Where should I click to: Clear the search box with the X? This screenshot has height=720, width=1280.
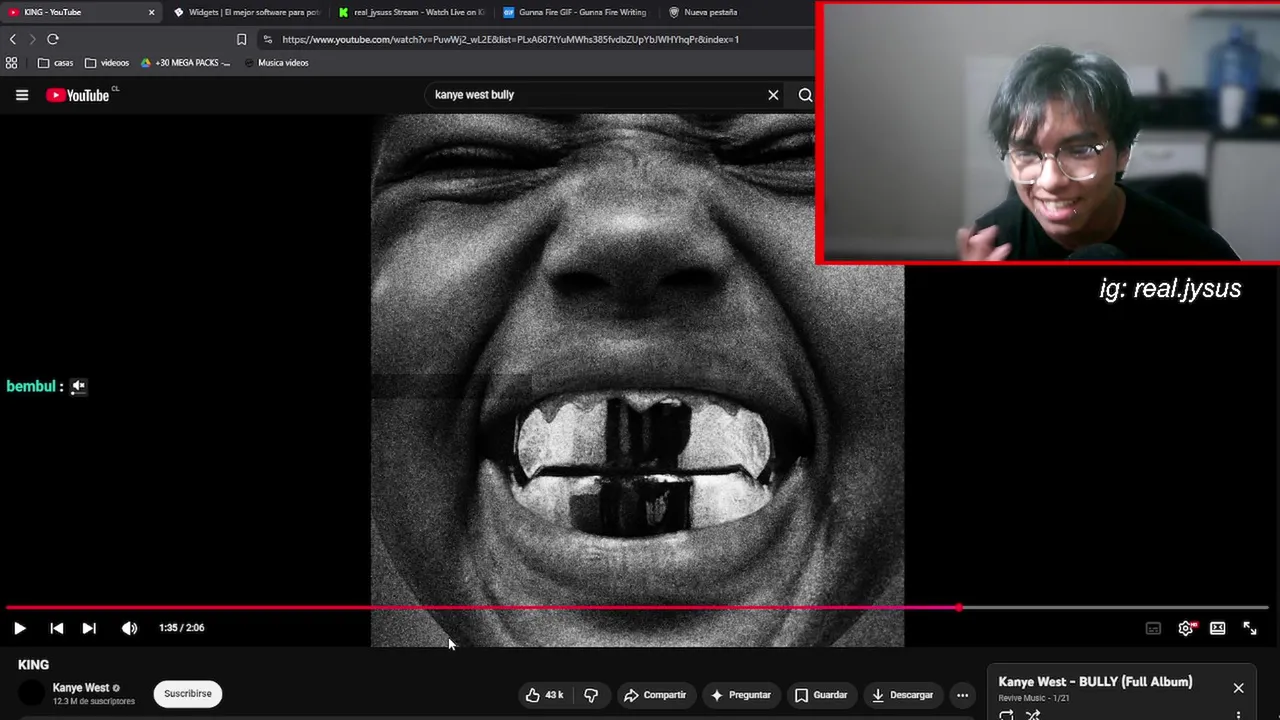tap(773, 95)
